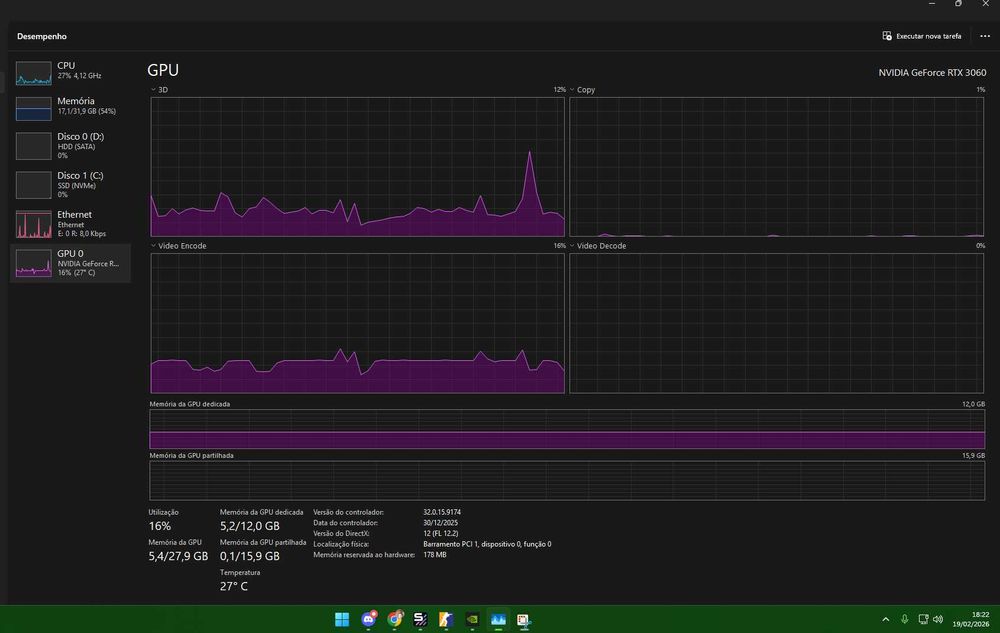Click the value 5,4/27,9 GB
The image size is (1000, 633).
178,556
